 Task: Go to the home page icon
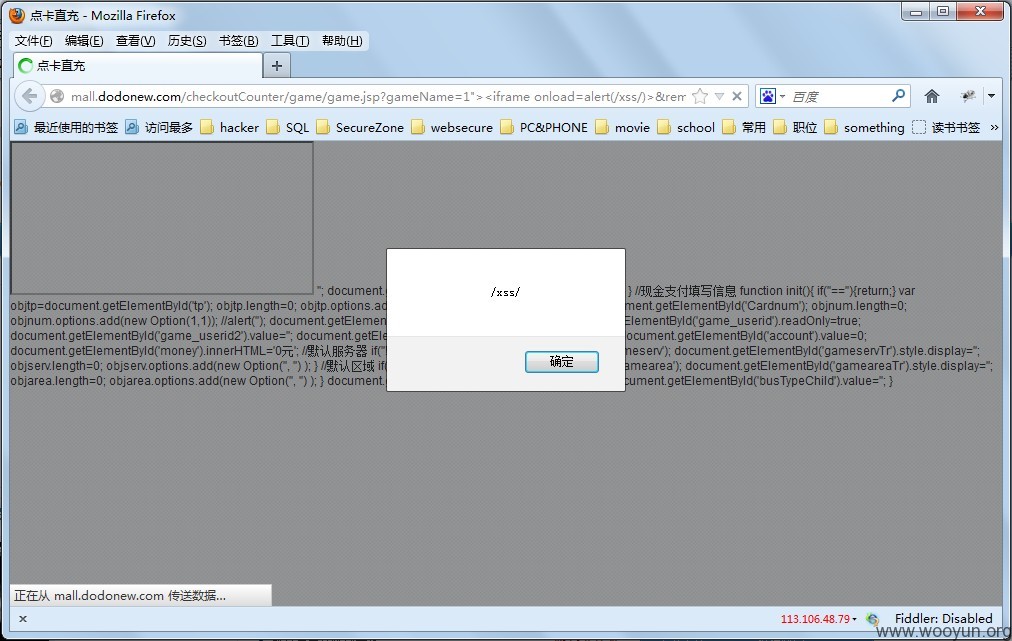point(931,96)
